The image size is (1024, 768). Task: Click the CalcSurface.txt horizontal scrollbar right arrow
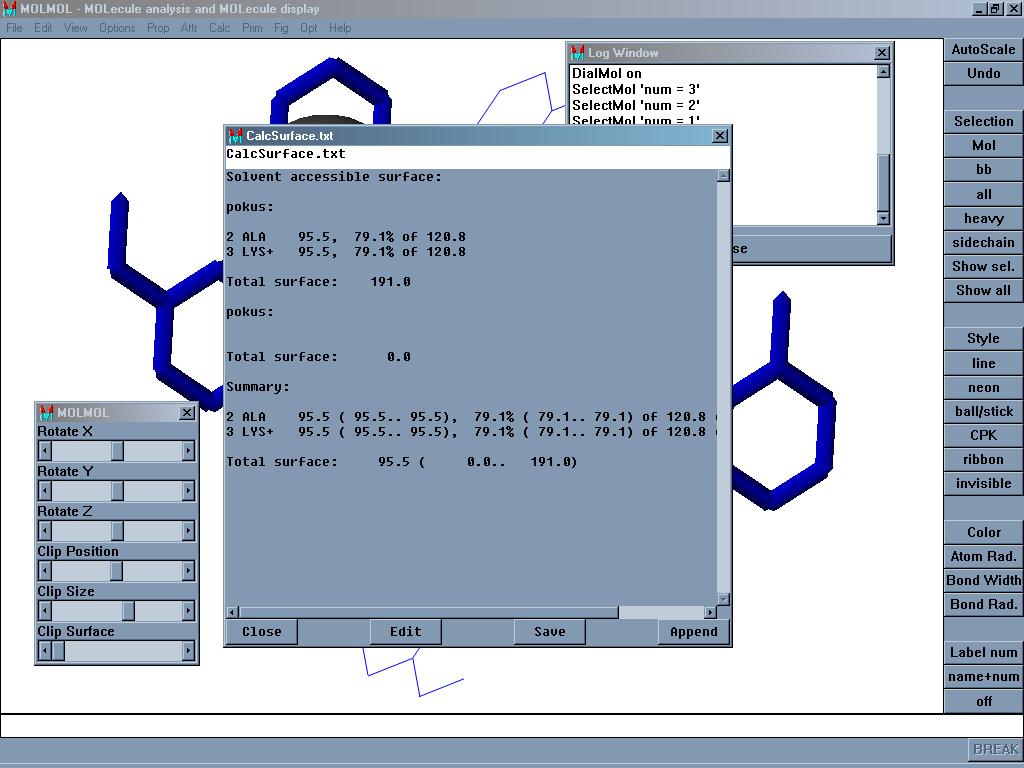click(x=710, y=612)
